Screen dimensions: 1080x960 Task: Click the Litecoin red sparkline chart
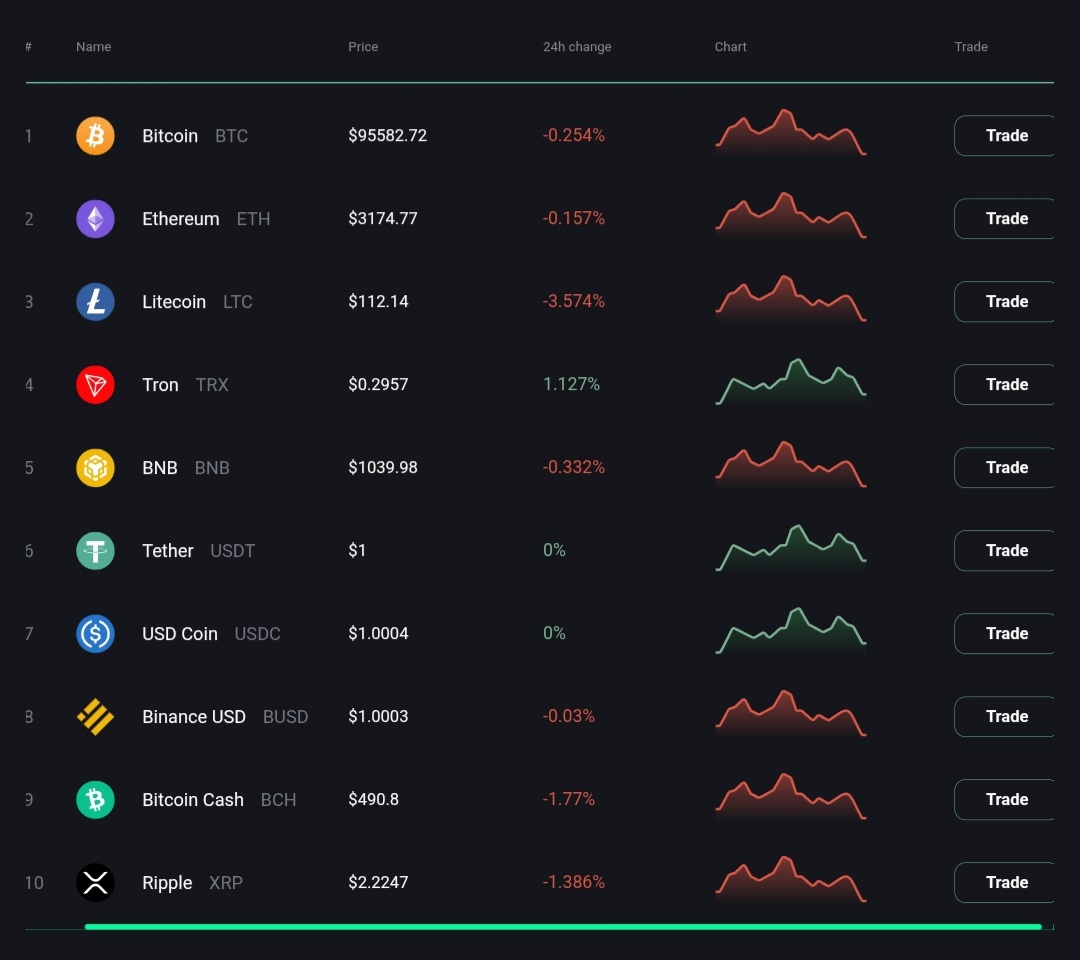point(791,299)
